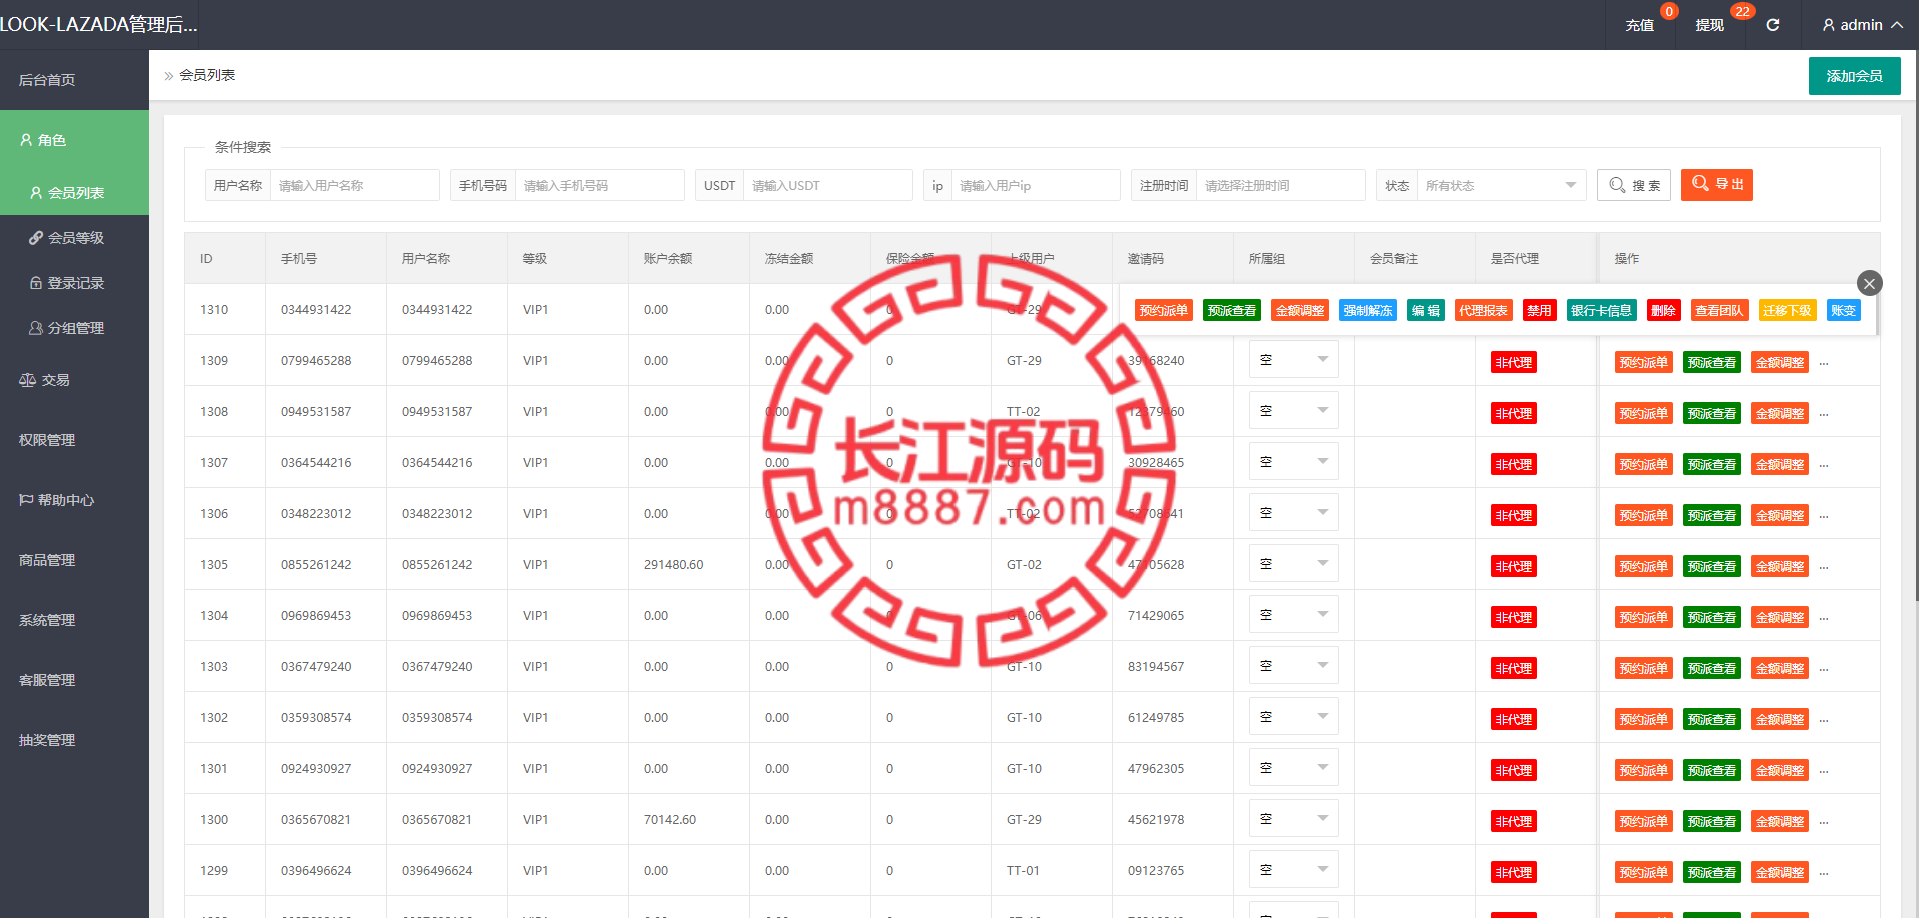The width and height of the screenshot is (1919, 918).
Task: Open 登录记录 from the sidebar
Action: [x=74, y=283]
